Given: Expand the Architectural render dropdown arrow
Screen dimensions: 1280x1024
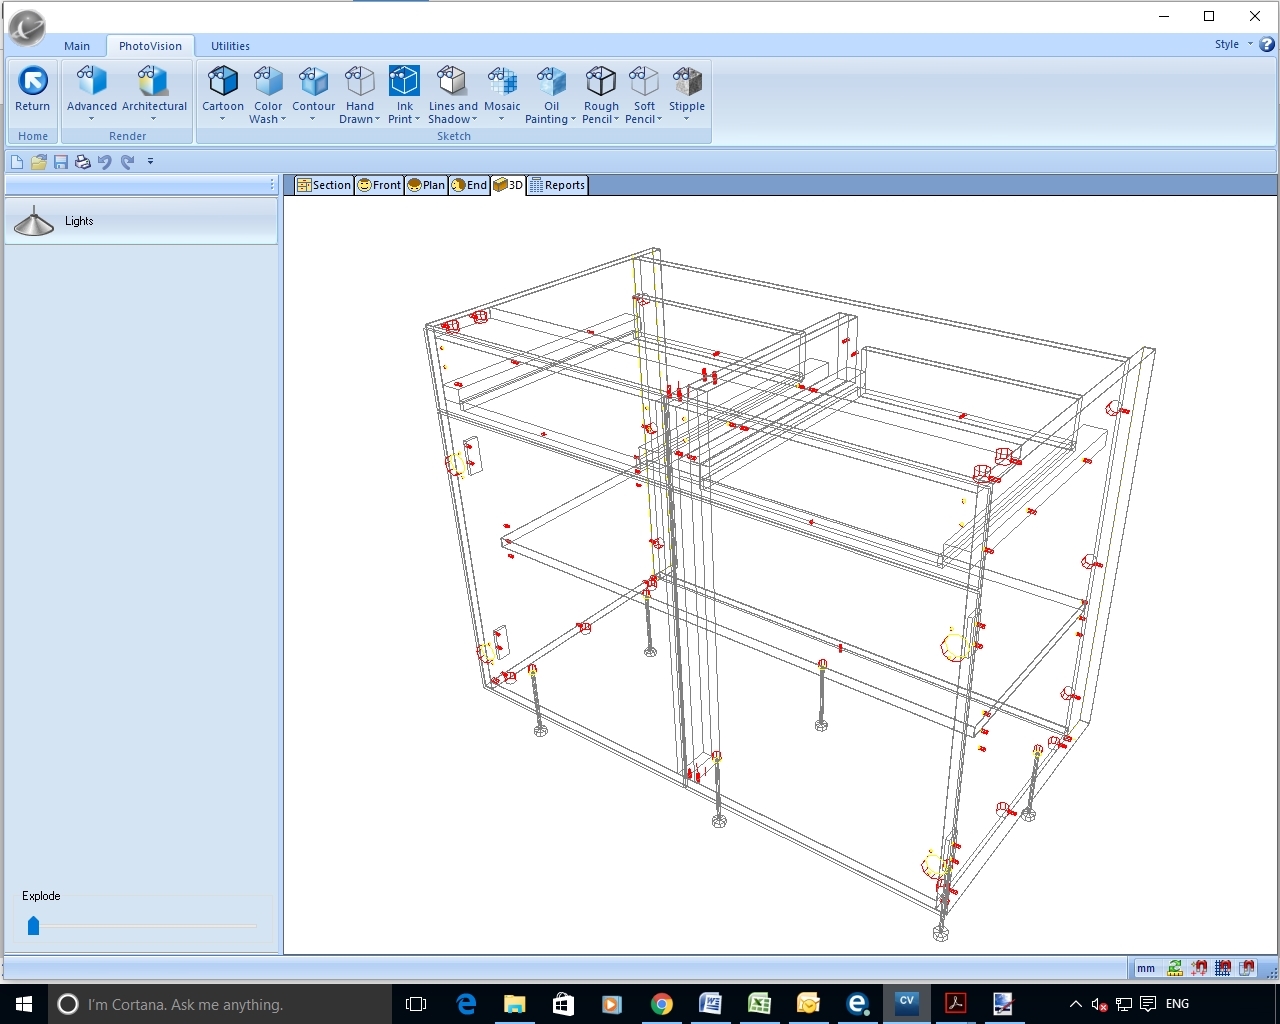Looking at the screenshot, I should coord(154,119).
